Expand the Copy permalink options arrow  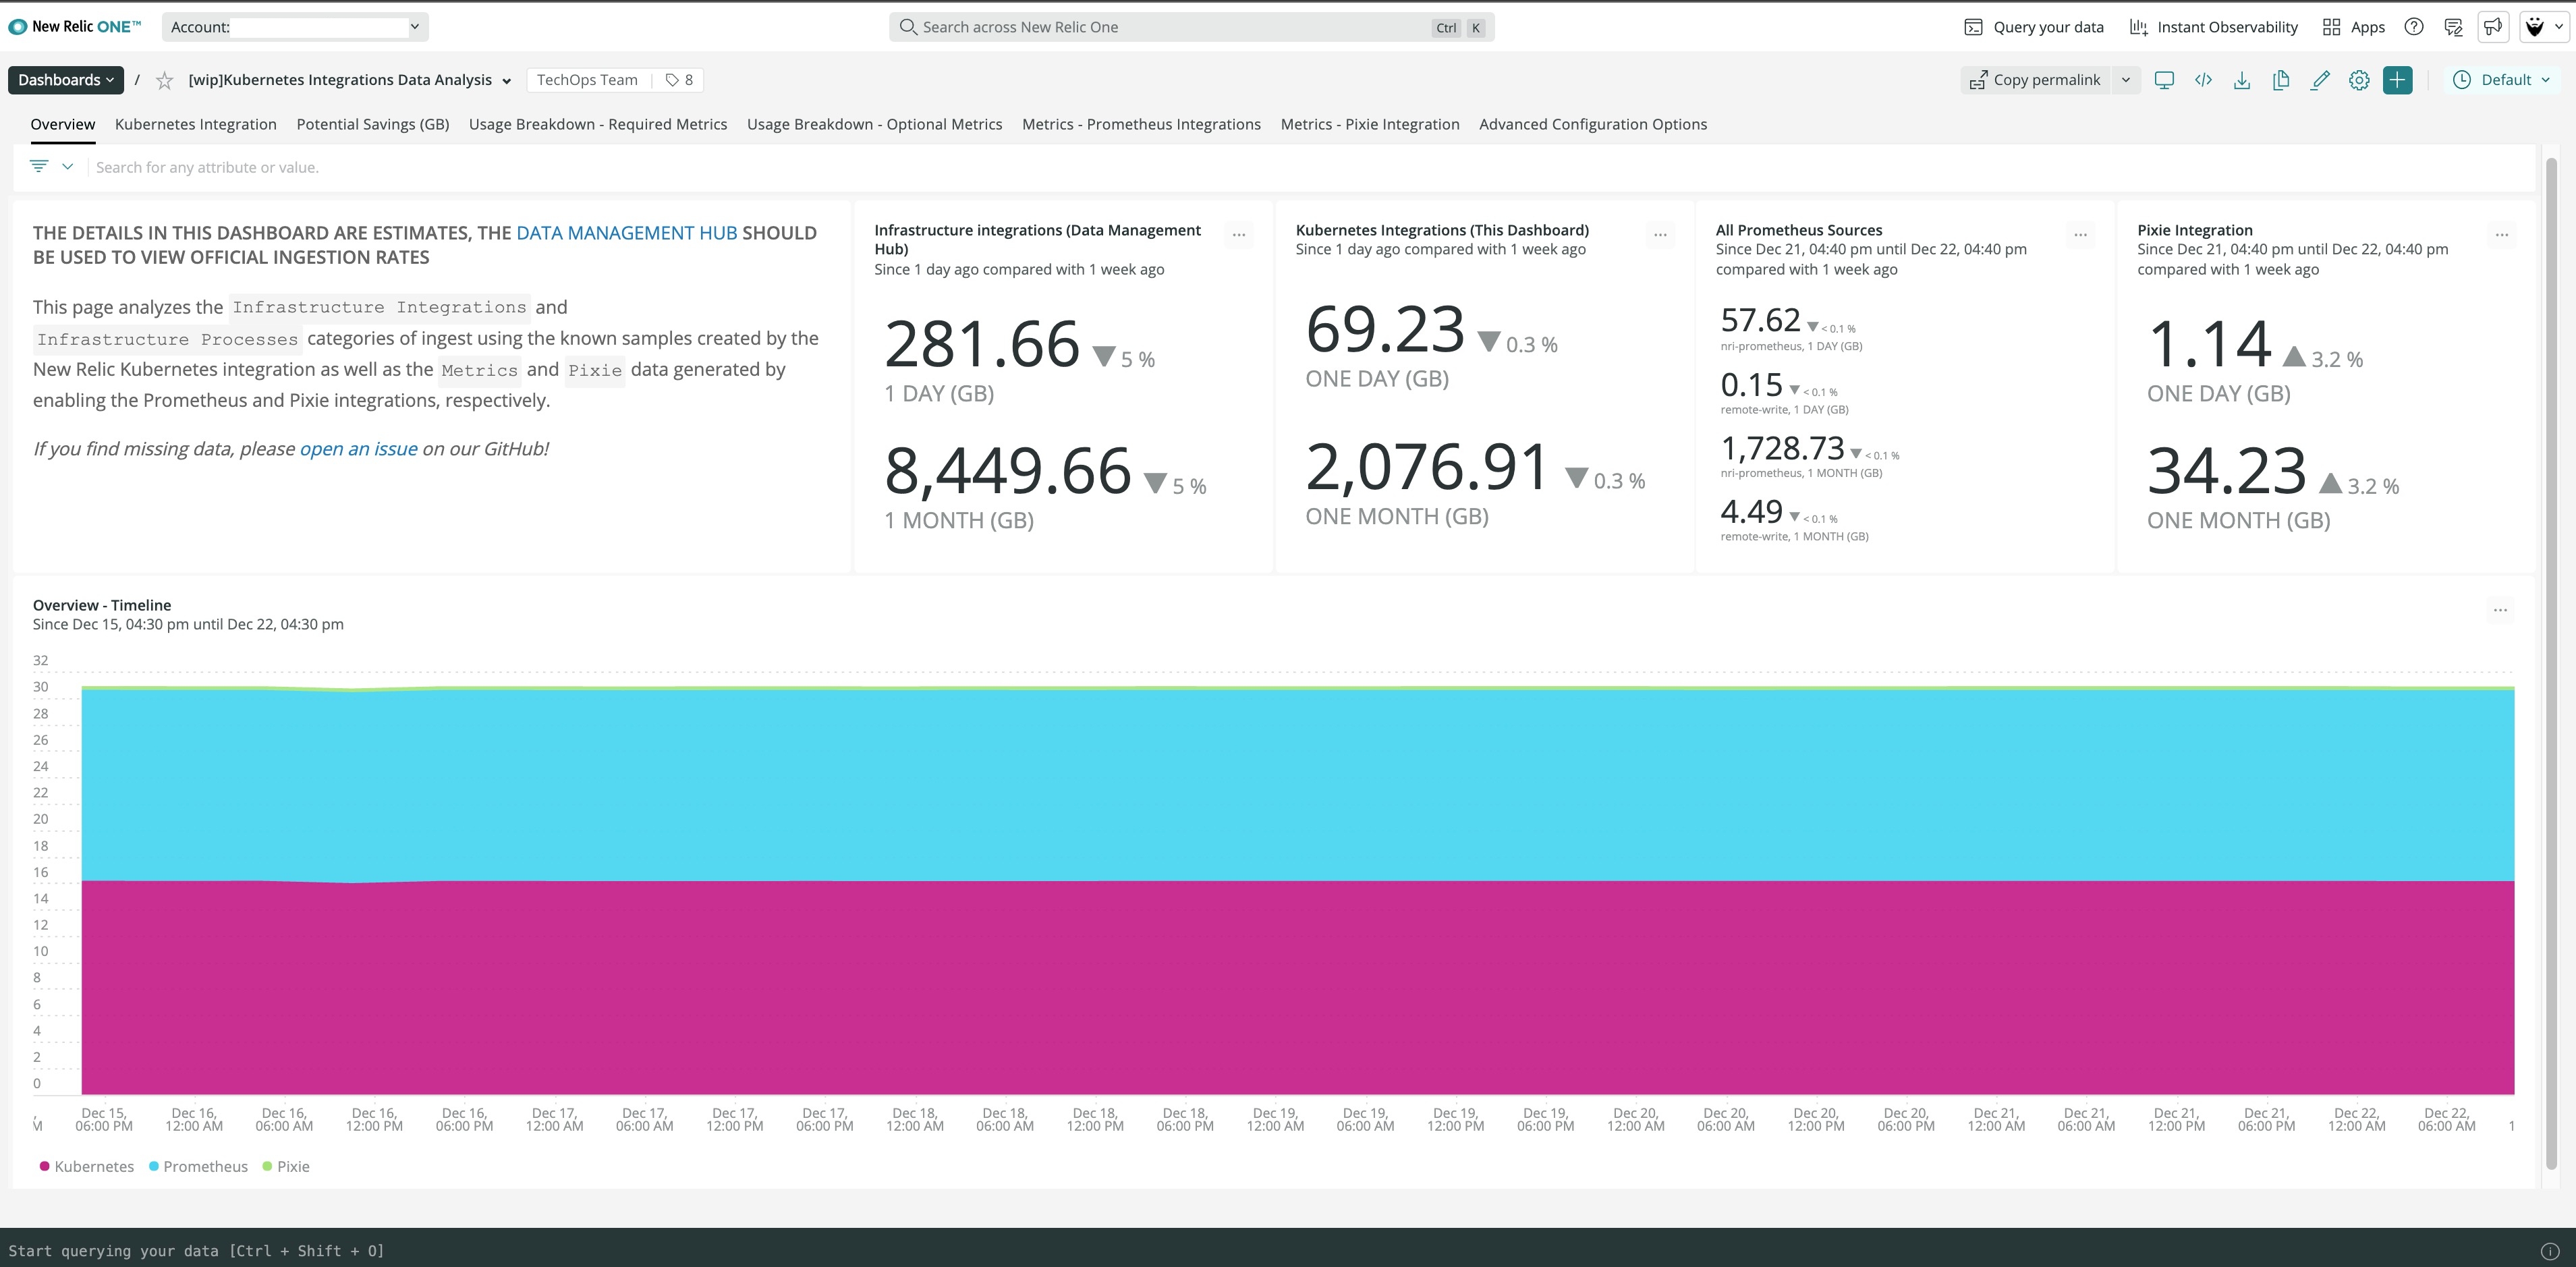2126,80
